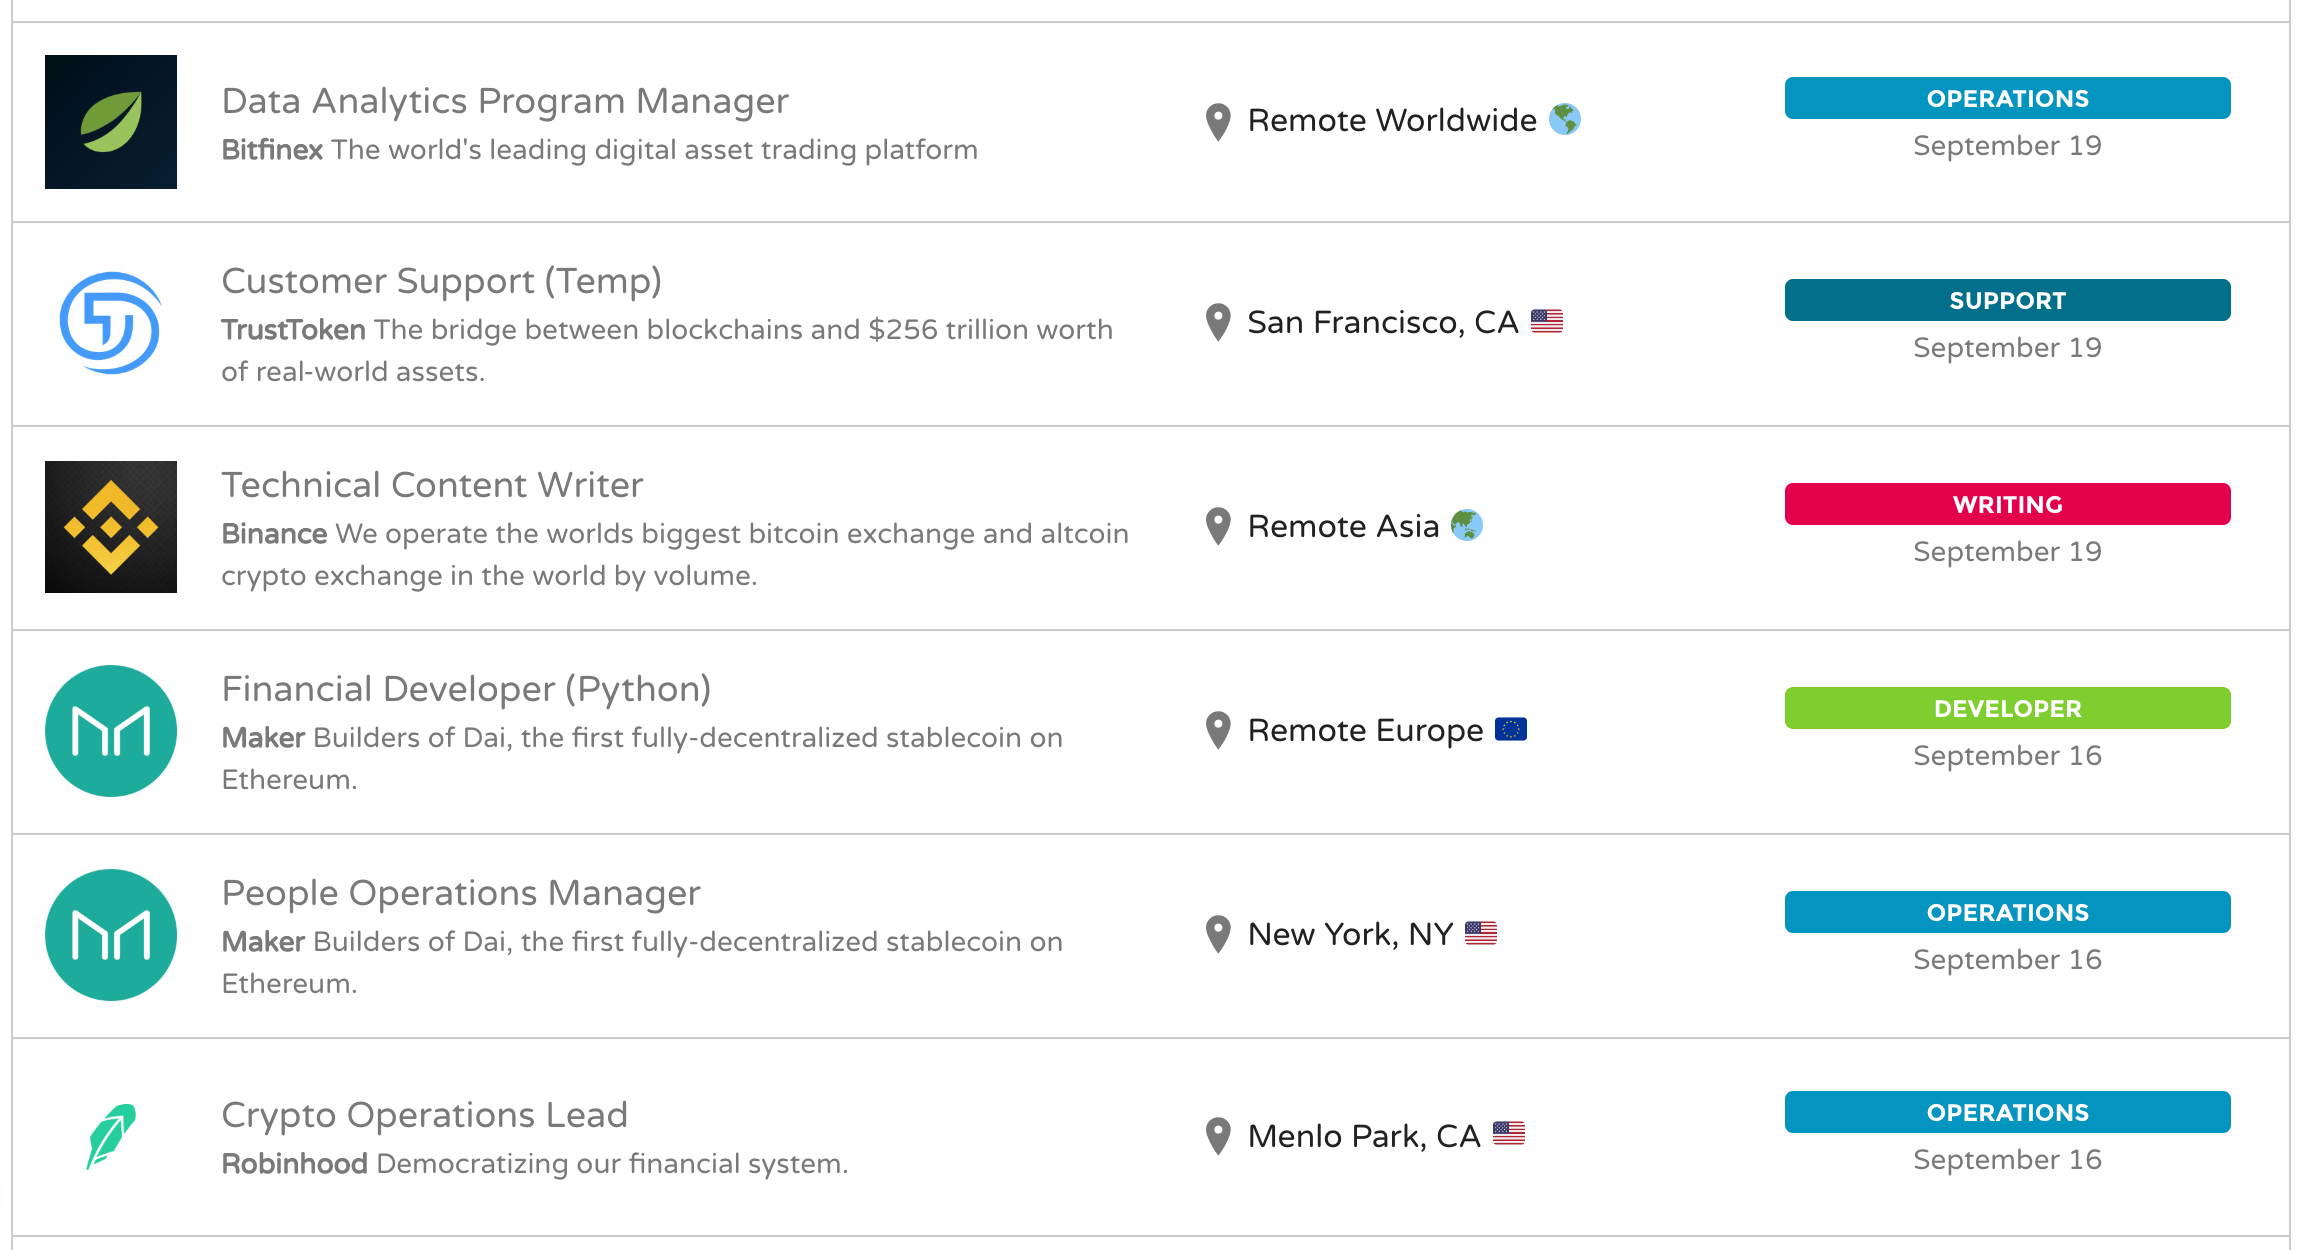The width and height of the screenshot is (2303, 1250).
Task: Click the Maker logo beside Financial Developer
Action: pos(111,731)
